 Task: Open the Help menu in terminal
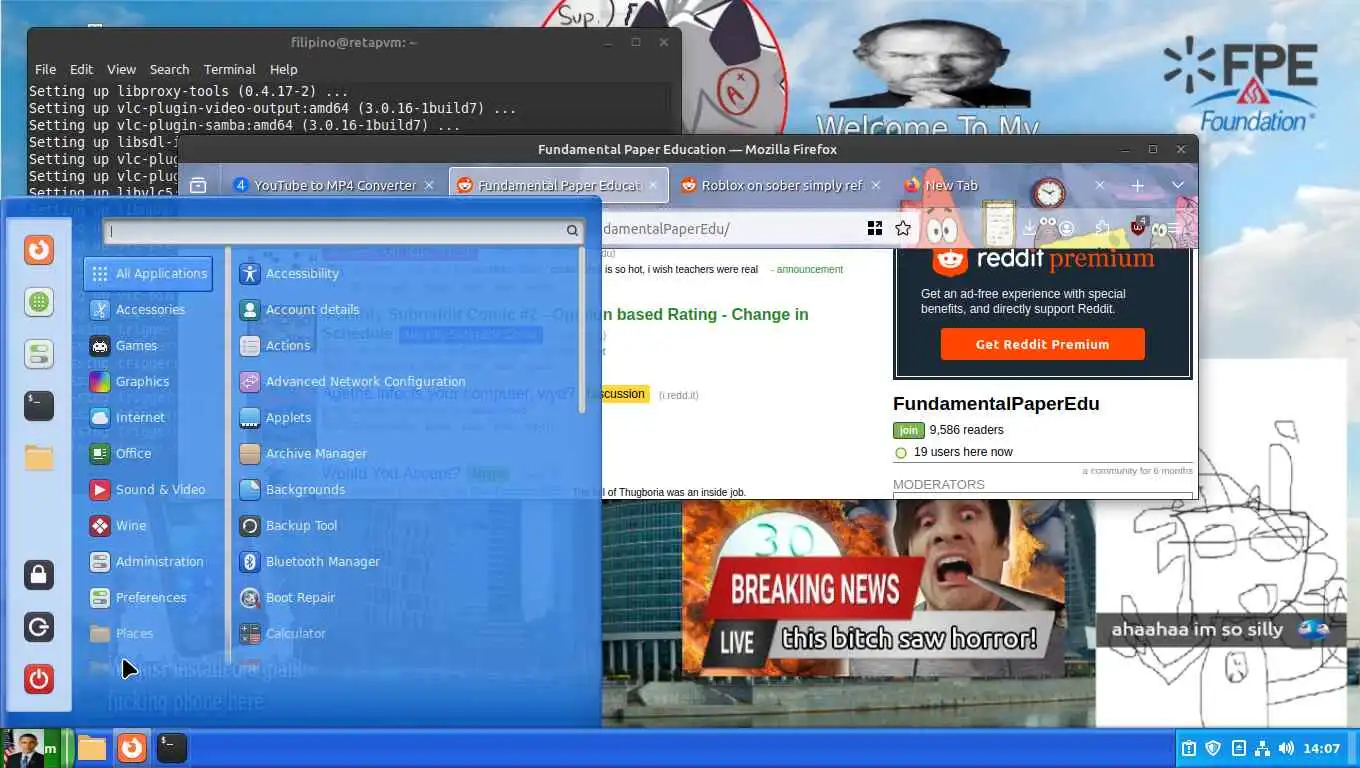pyautogui.click(x=283, y=69)
